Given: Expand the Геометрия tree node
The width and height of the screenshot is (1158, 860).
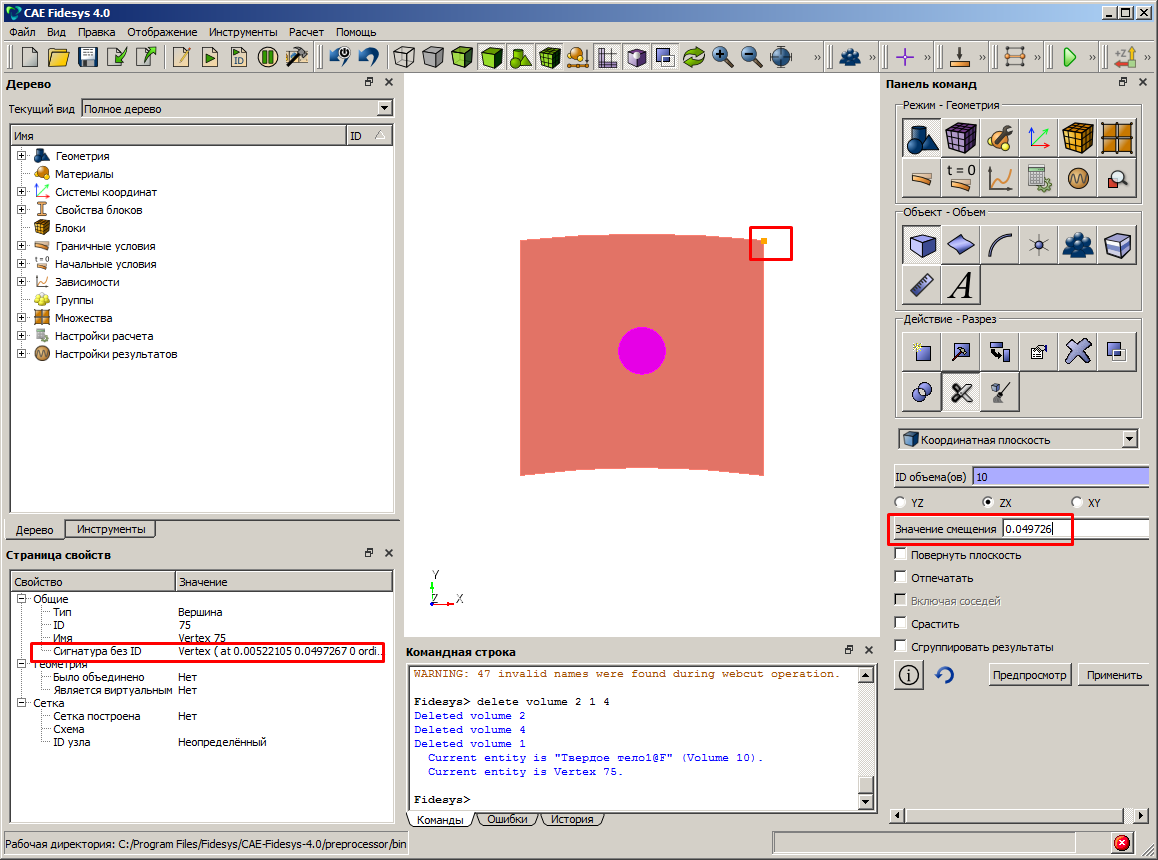Looking at the screenshot, I should [21, 156].
